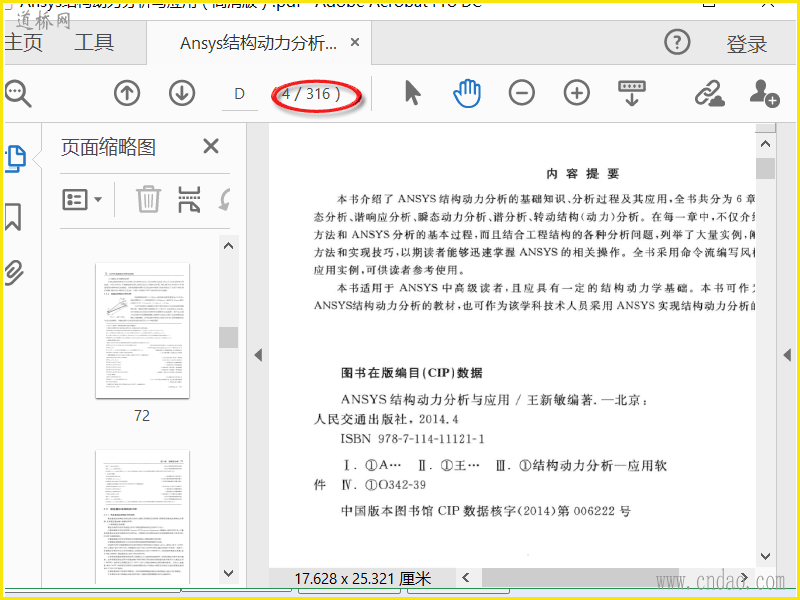Viewport: 800px width, 600px height.
Task: Activate the hand pan tool
Action: pyautogui.click(x=467, y=93)
